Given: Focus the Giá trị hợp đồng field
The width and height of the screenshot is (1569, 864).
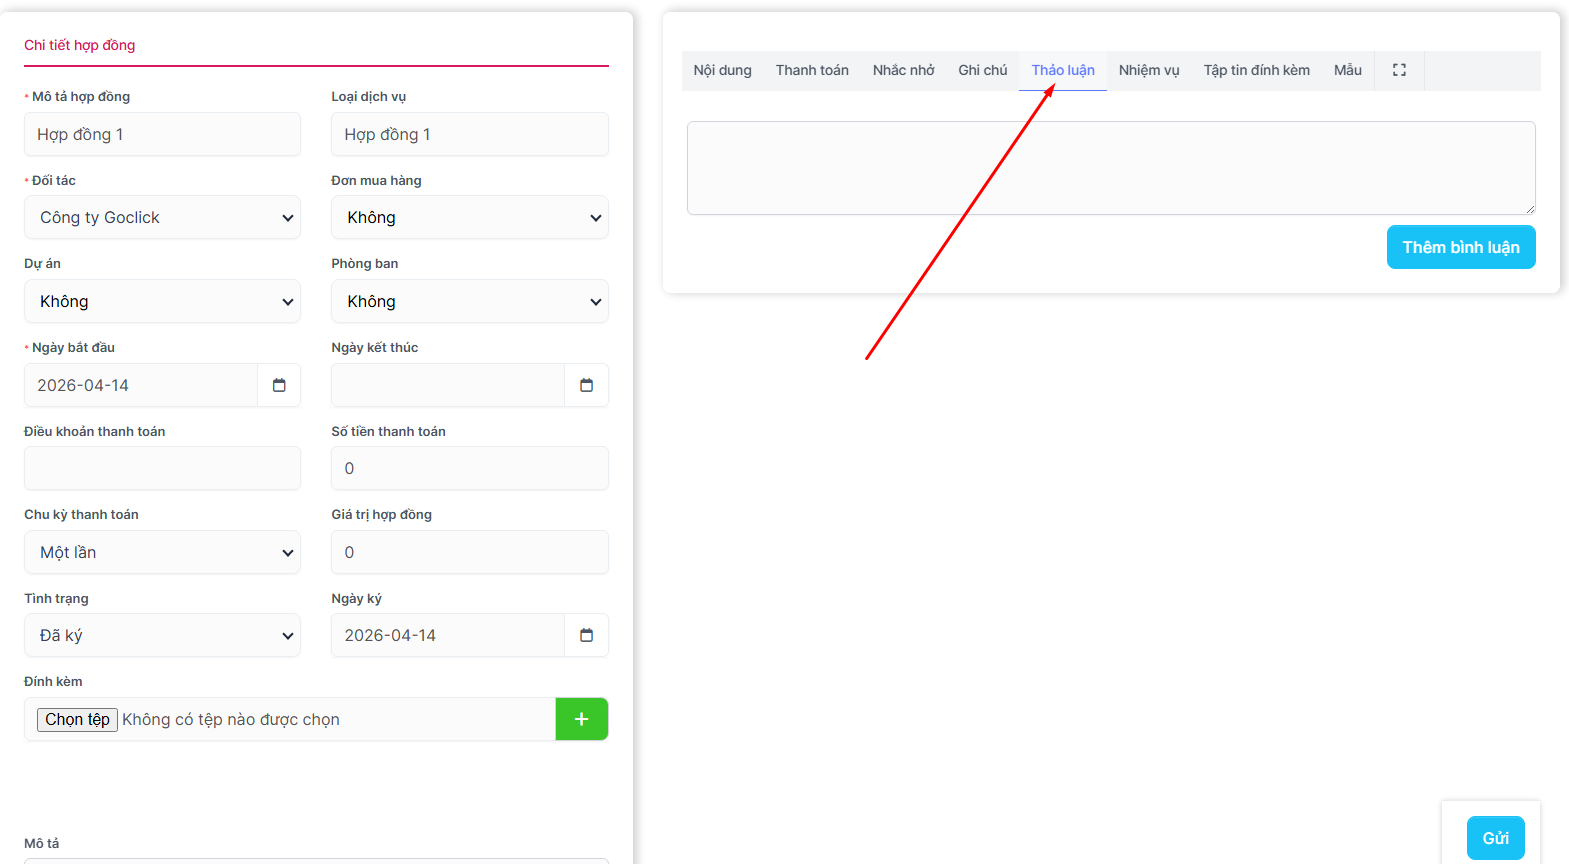Looking at the screenshot, I should click(x=469, y=552).
